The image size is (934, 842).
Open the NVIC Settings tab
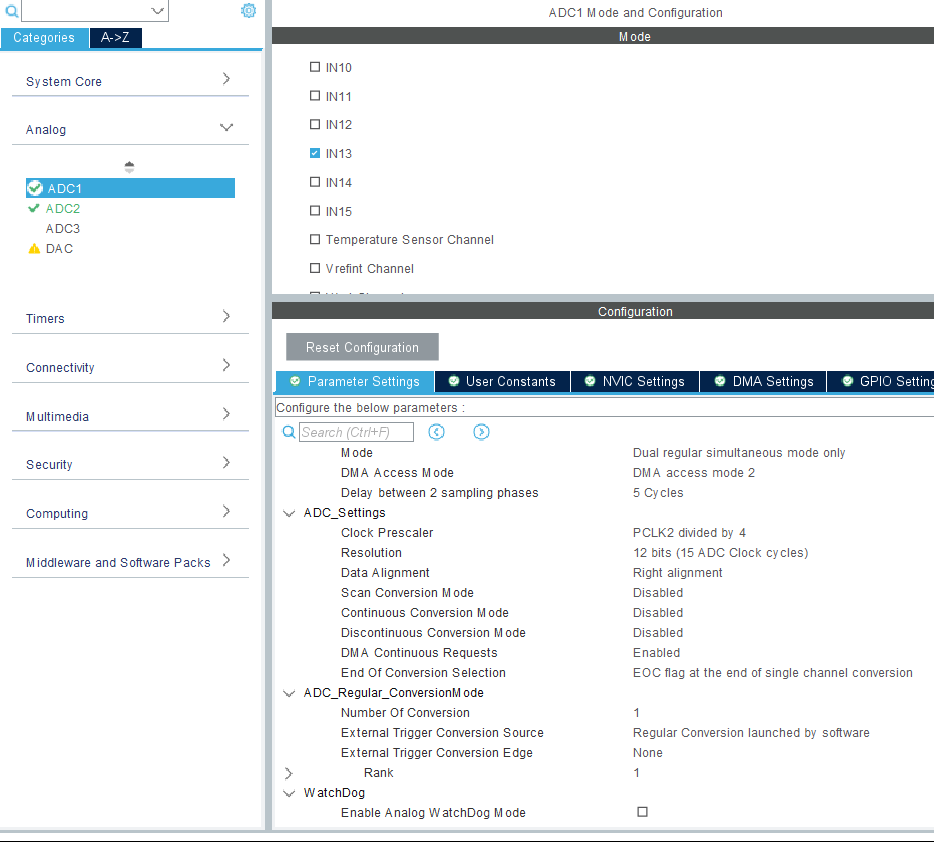click(635, 382)
